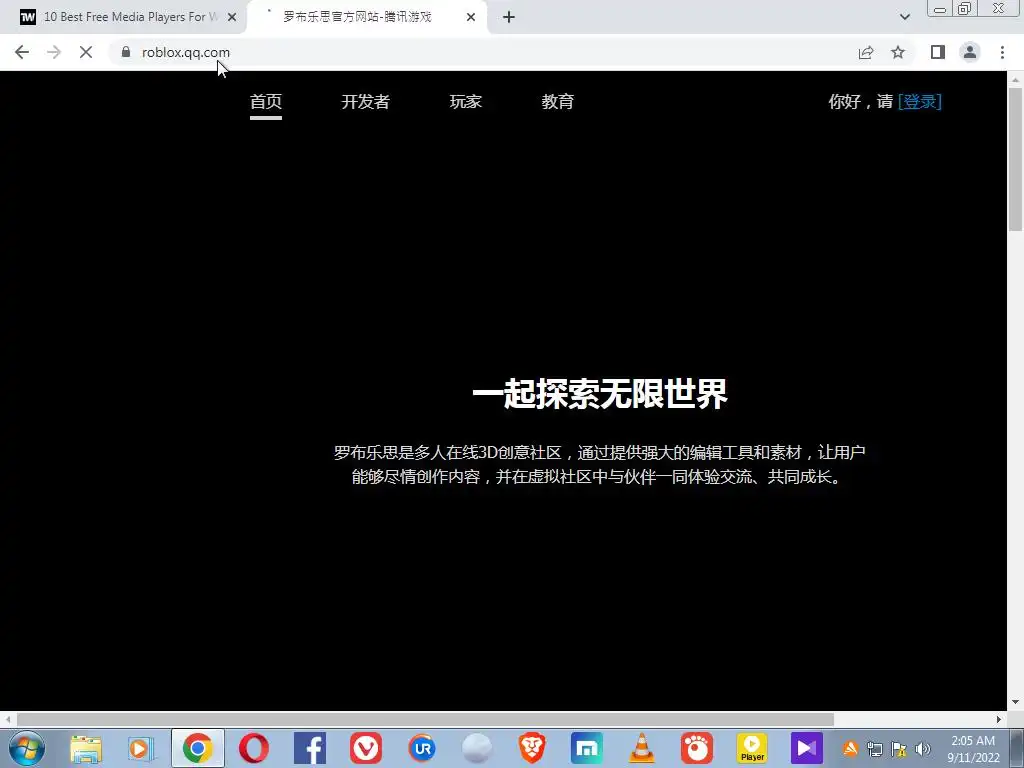
Task: Bookmark this page with the star icon
Action: pos(898,52)
